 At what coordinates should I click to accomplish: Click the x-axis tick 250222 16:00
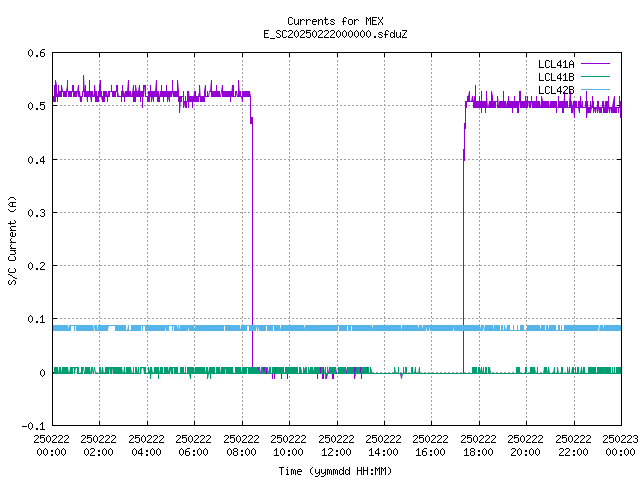pyautogui.click(x=430, y=445)
